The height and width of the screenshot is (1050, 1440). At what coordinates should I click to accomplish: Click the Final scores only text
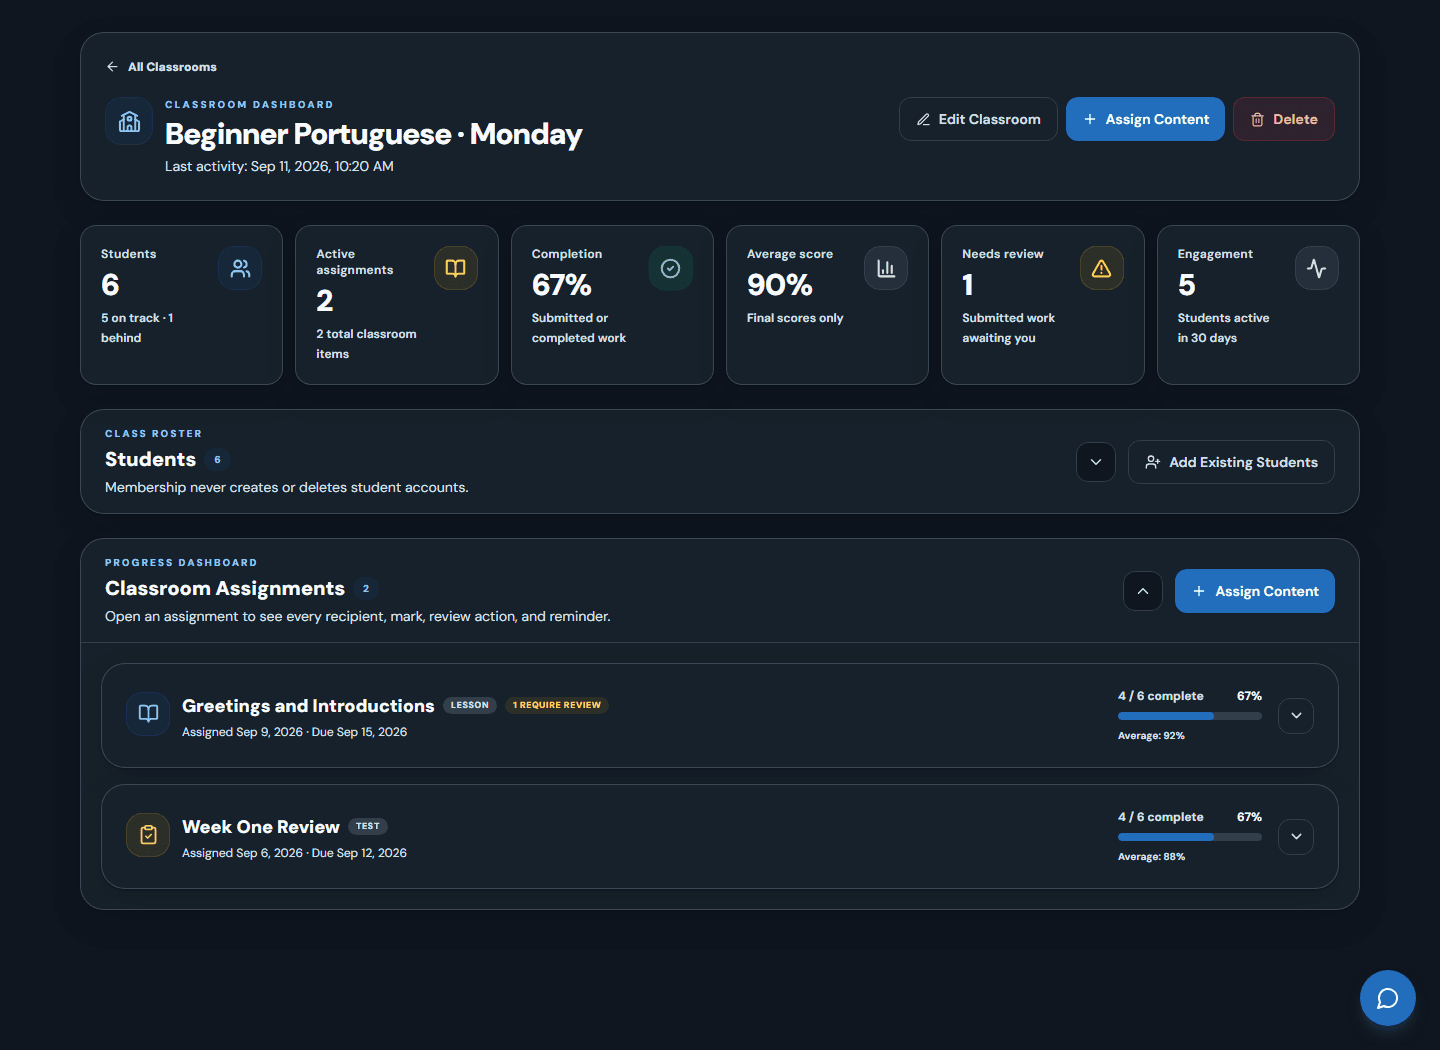pyautogui.click(x=795, y=318)
